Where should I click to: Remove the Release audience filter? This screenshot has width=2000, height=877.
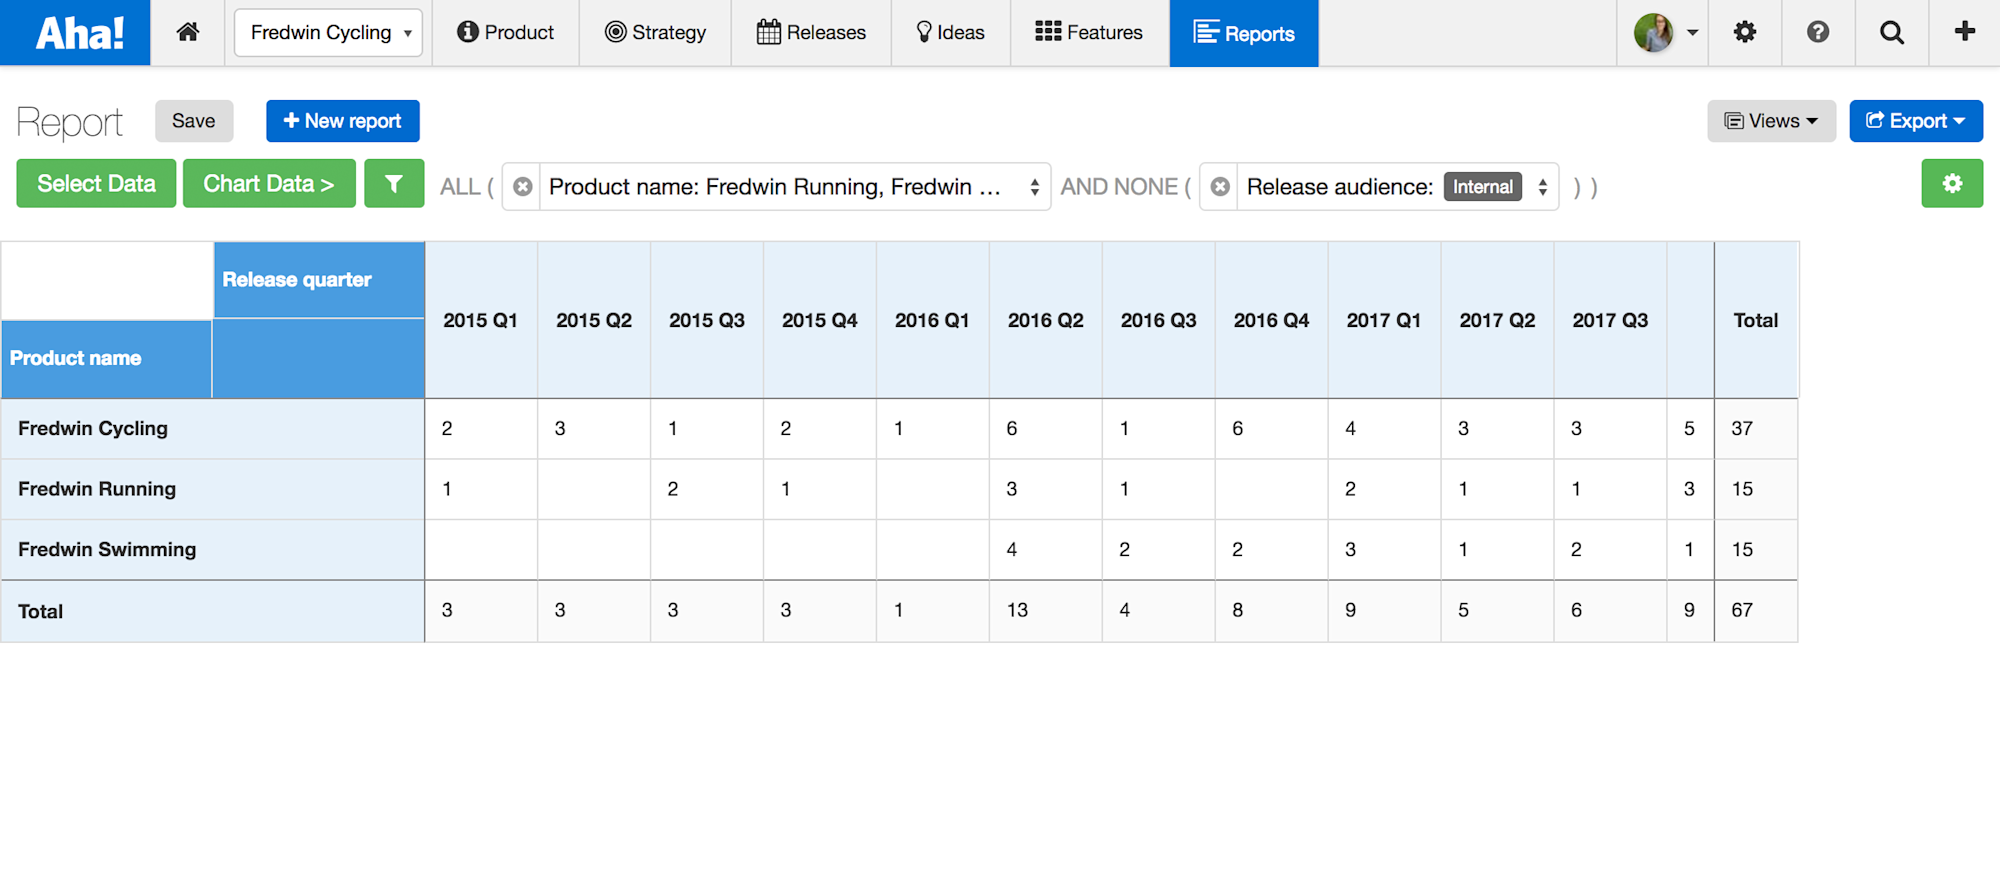[x=1220, y=187]
